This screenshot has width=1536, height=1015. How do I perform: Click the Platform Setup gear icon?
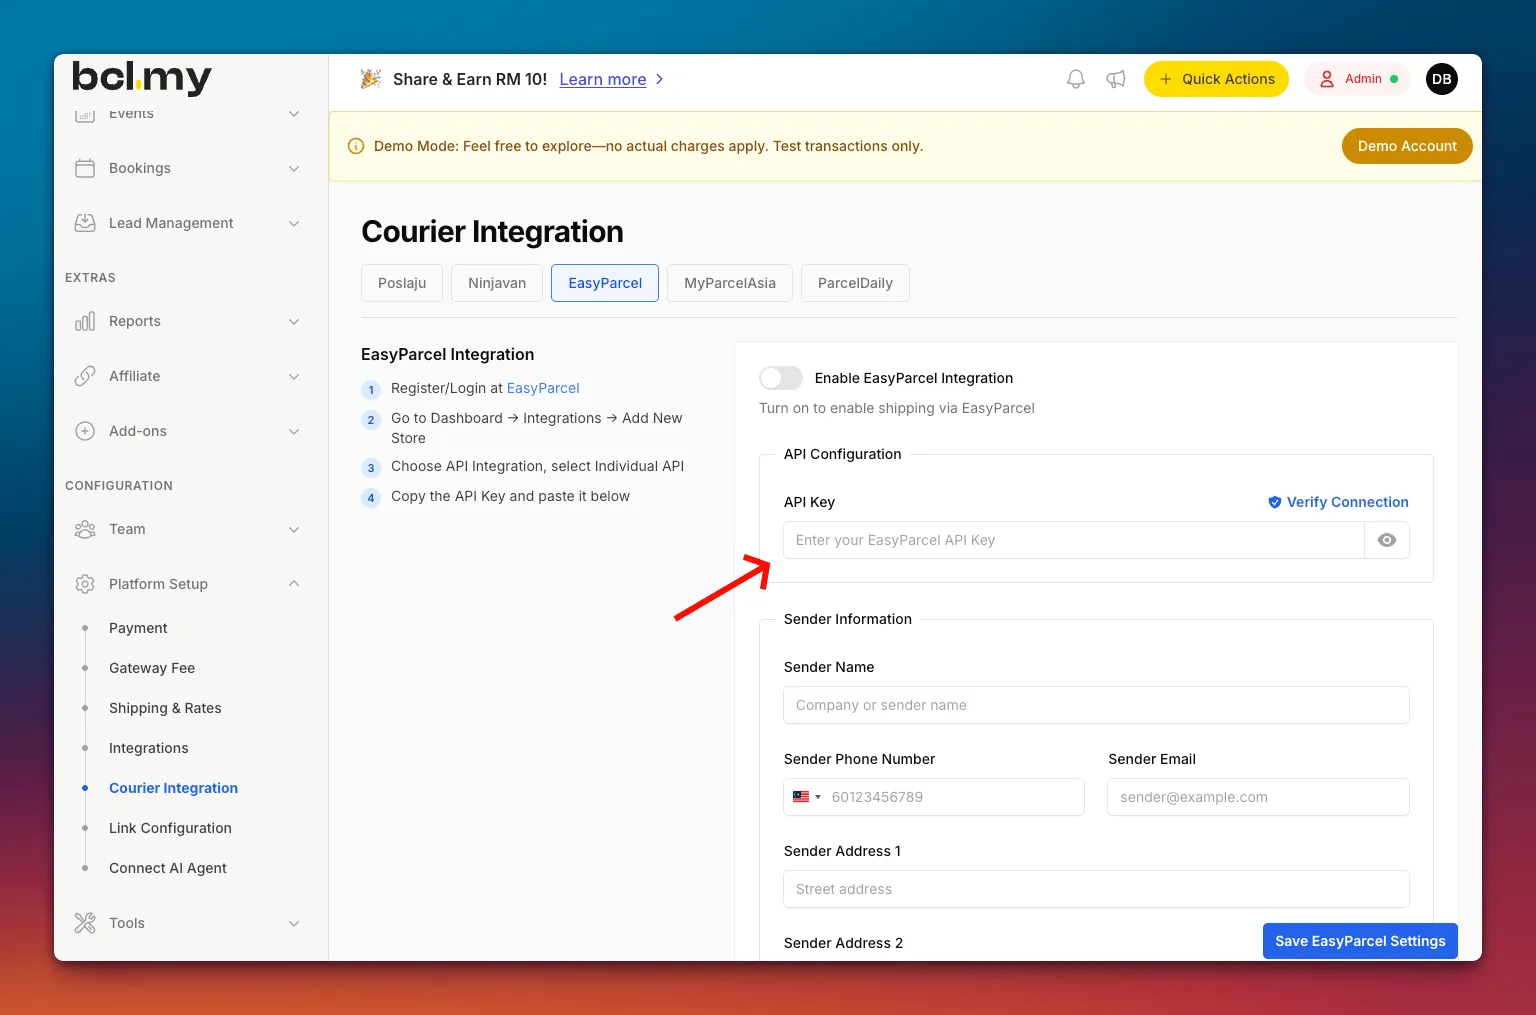click(x=85, y=584)
